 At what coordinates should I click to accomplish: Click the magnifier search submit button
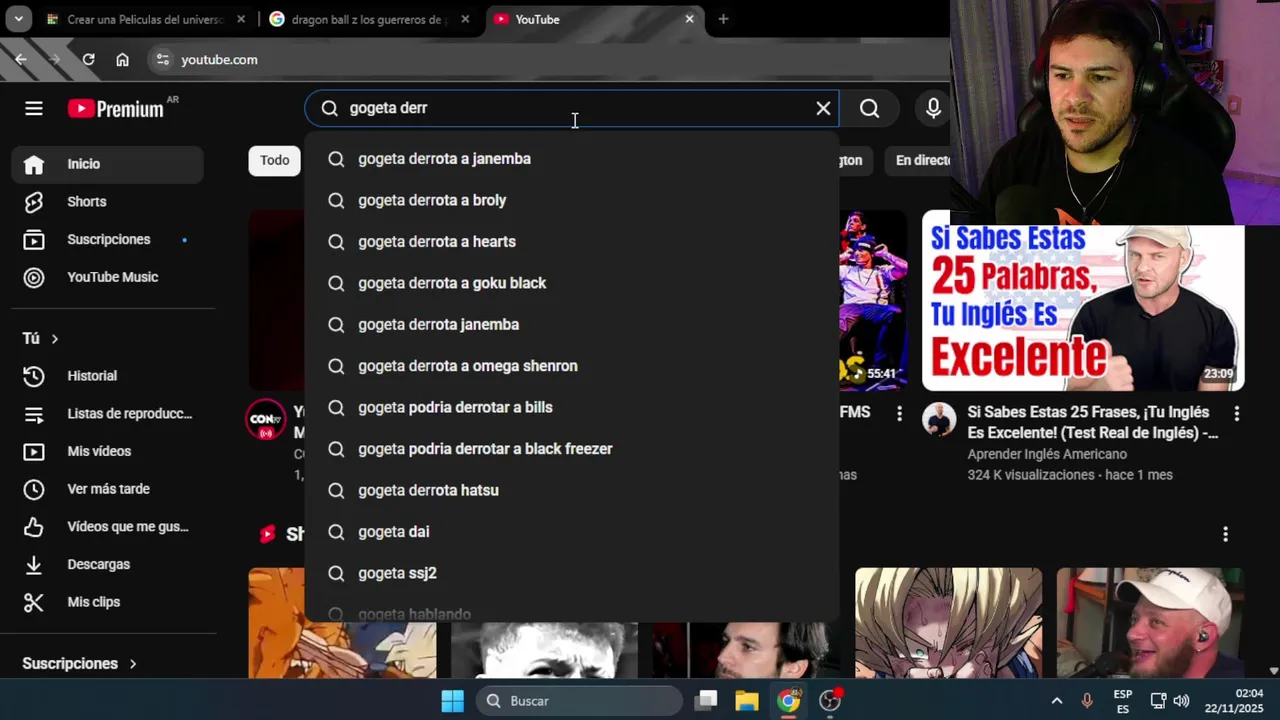click(x=870, y=108)
